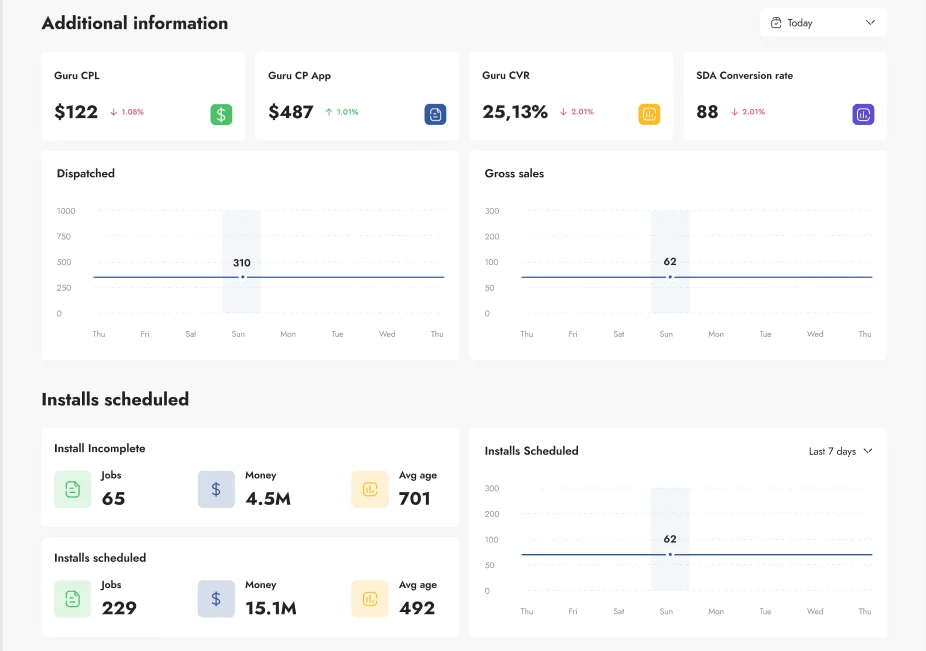This screenshot has width=926, height=651.
Task: Click the calendar icon in the Today selector
Action: (x=776, y=23)
